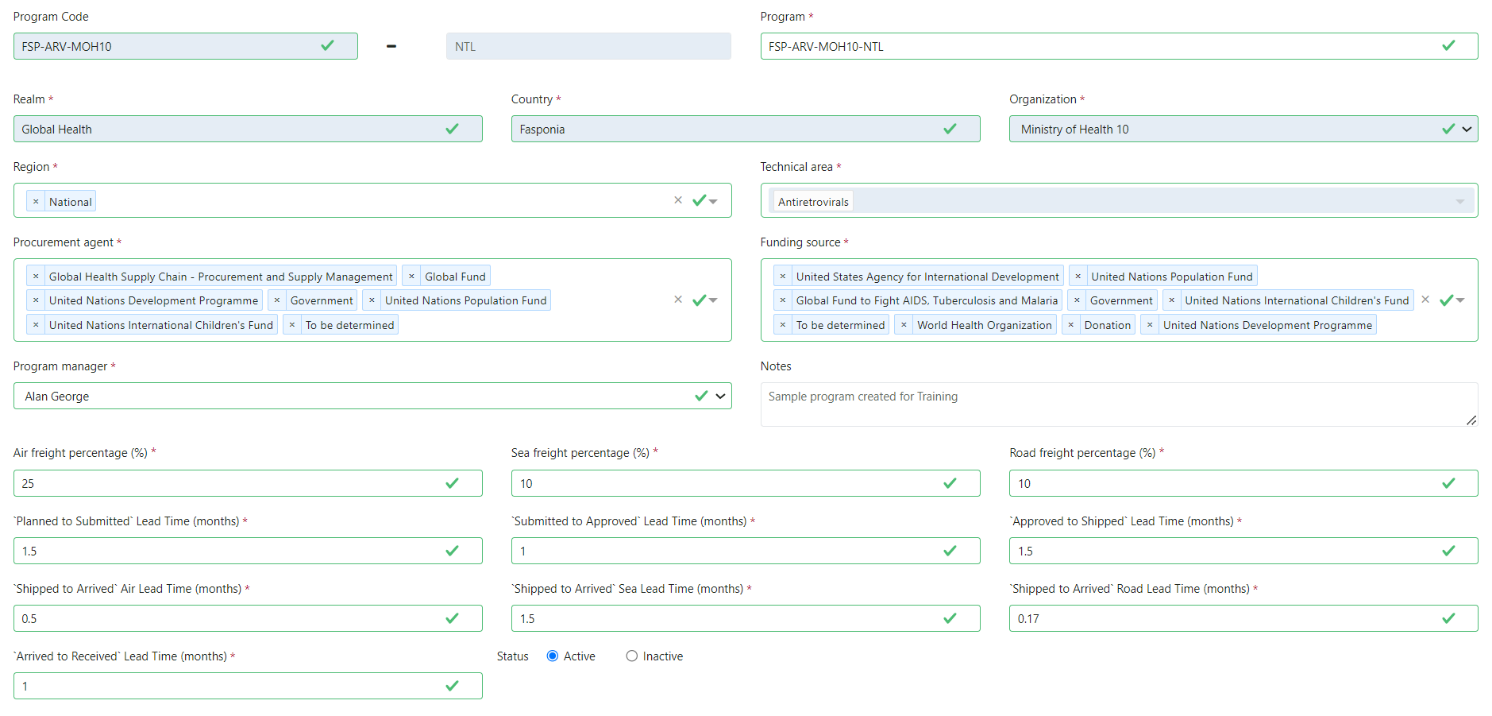Click the Active status label
Image resolution: width=1492 pixels, height=716 pixels.
coord(580,656)
